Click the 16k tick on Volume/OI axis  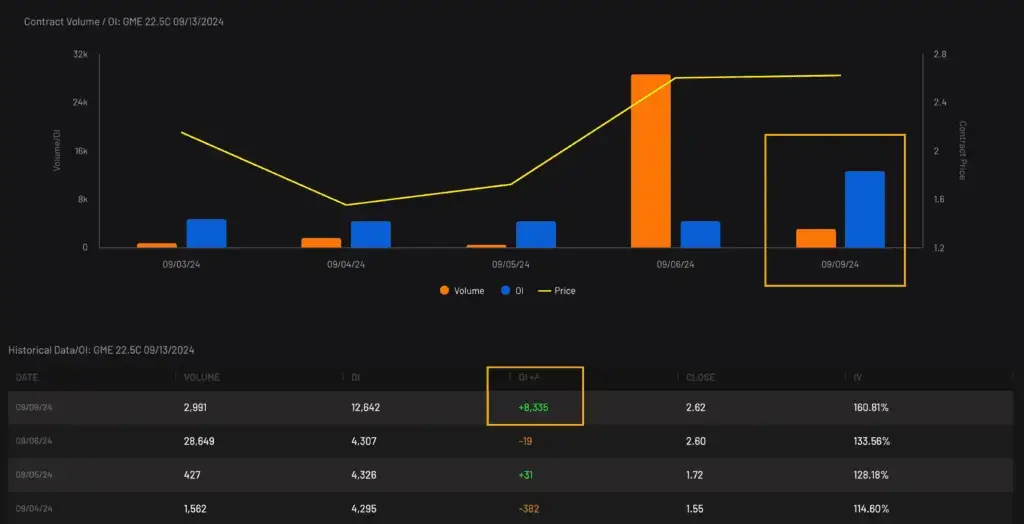click(x=80, y=151)
